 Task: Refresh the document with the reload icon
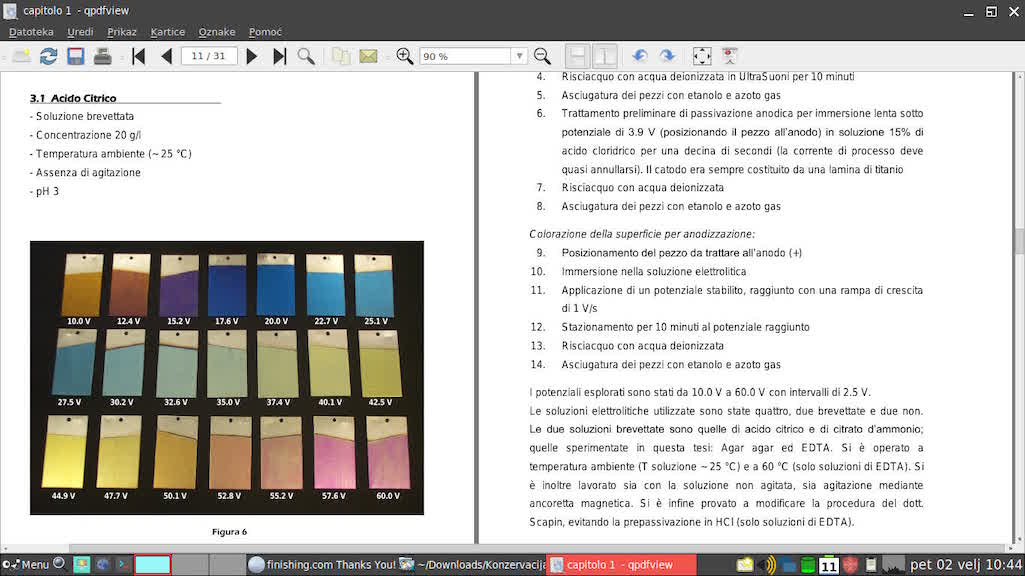point(48,57)
